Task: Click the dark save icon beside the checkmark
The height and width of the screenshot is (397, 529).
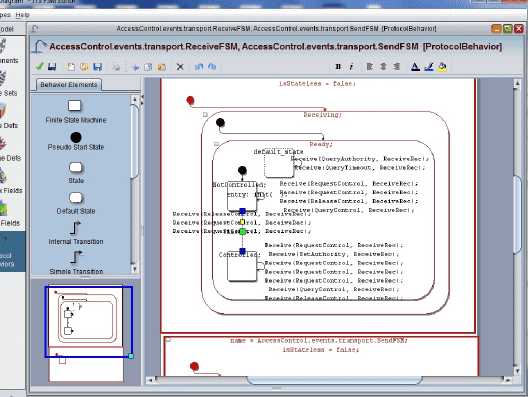Action: [52, 67]
